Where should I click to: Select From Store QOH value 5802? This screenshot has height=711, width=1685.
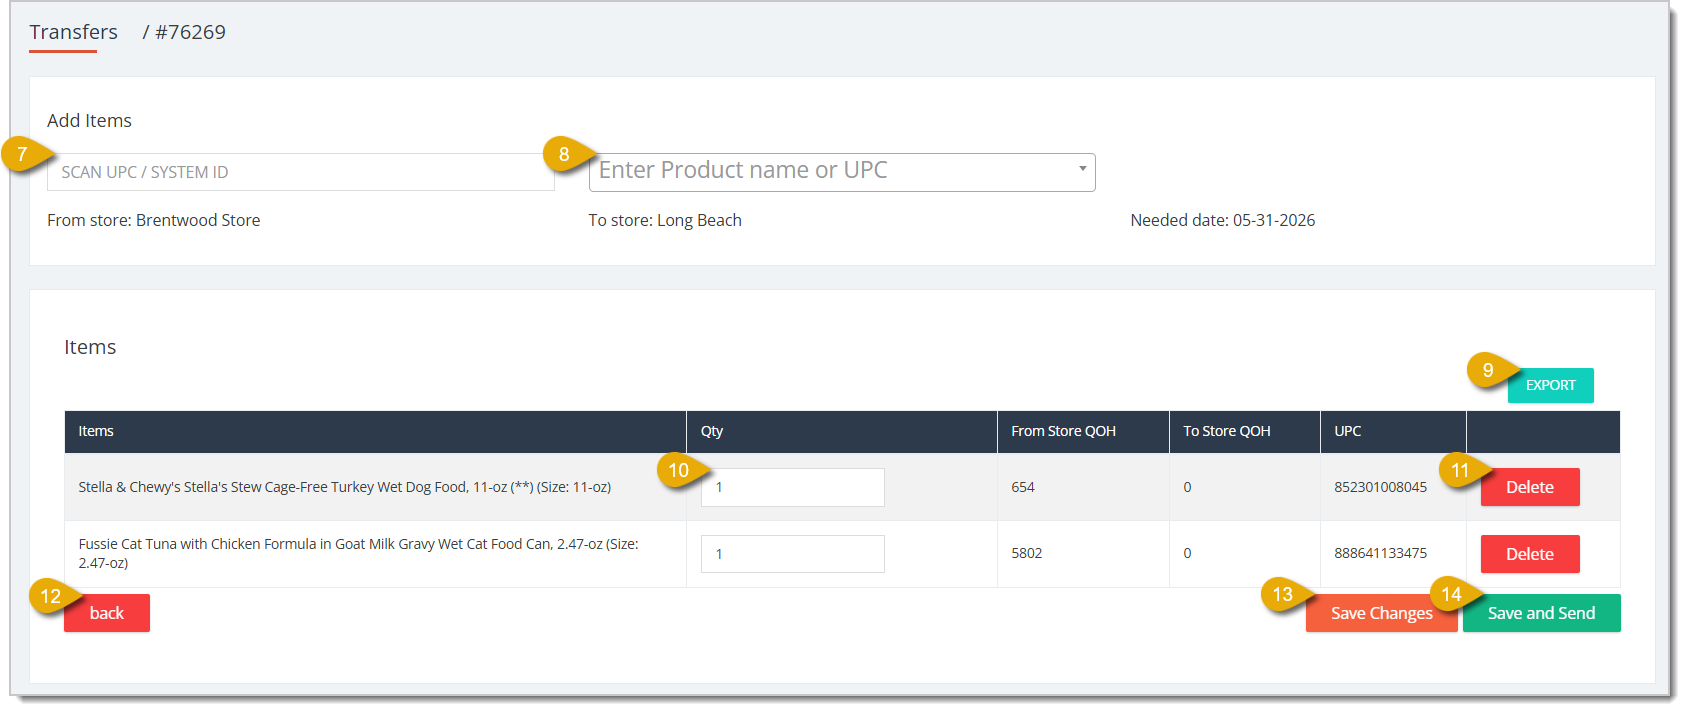1027,553
